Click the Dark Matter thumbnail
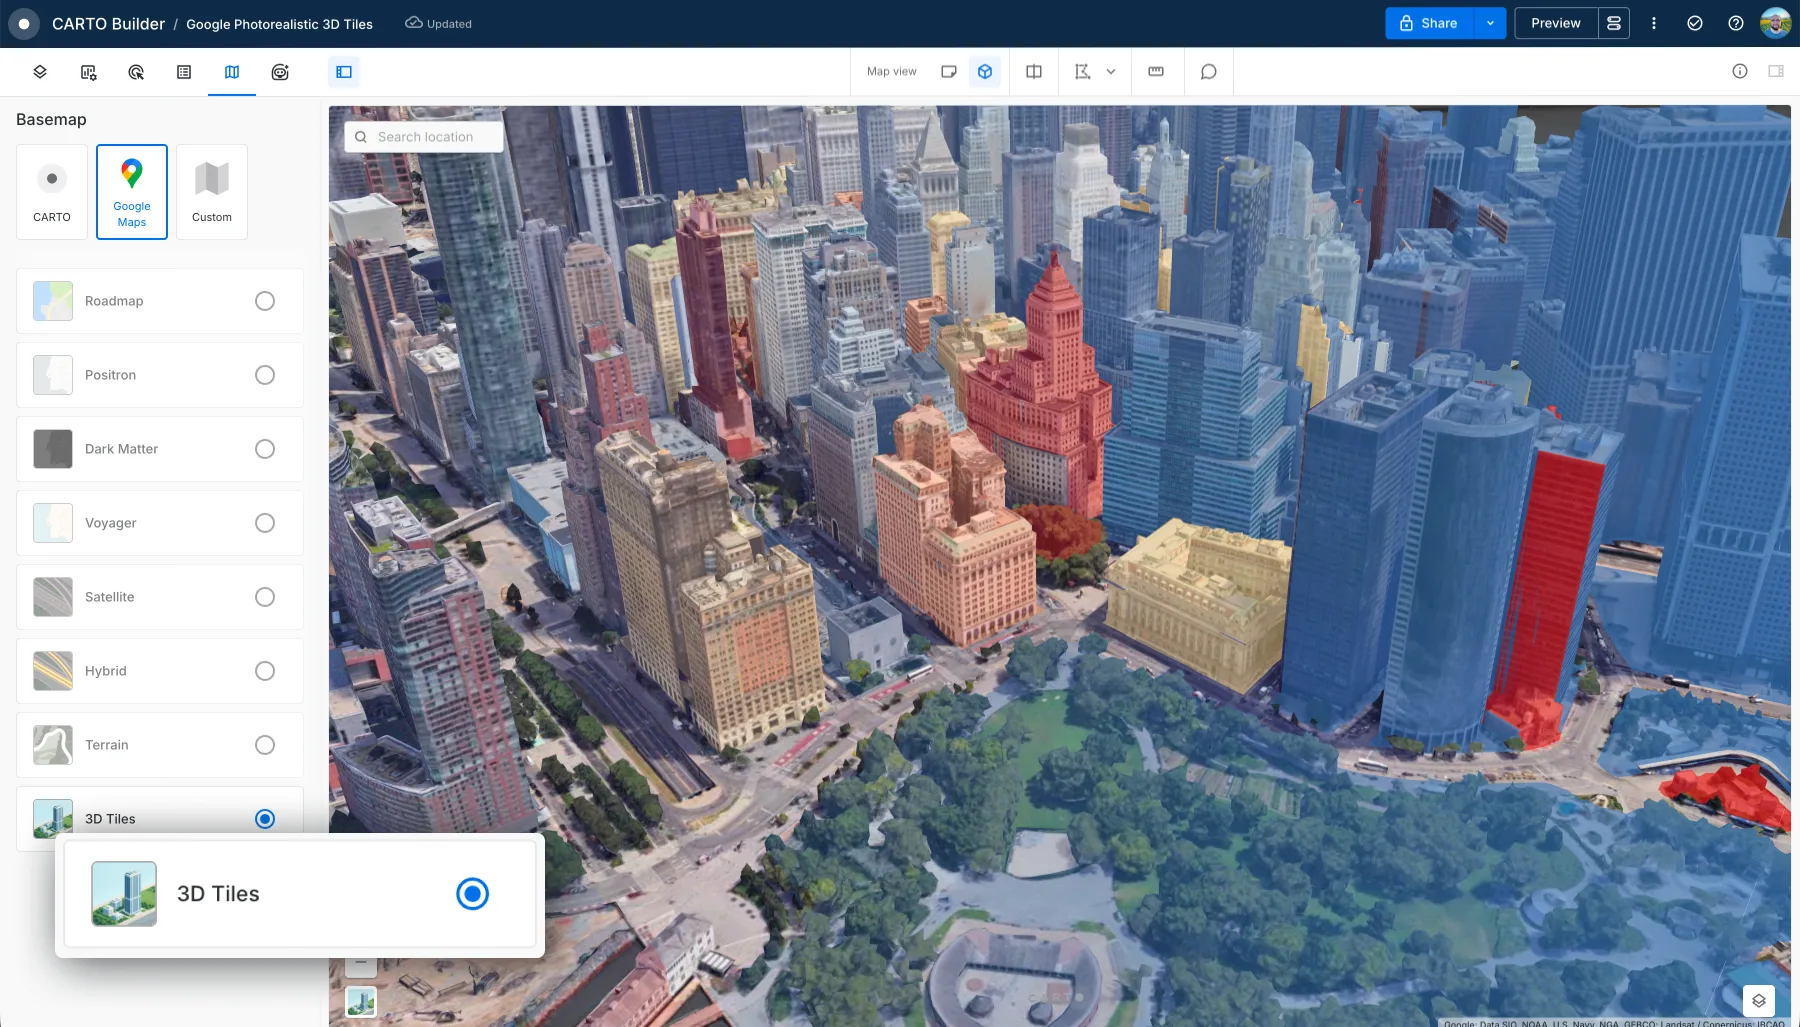This screenshot has height=1027, width=1800. (x=53, y=449)
